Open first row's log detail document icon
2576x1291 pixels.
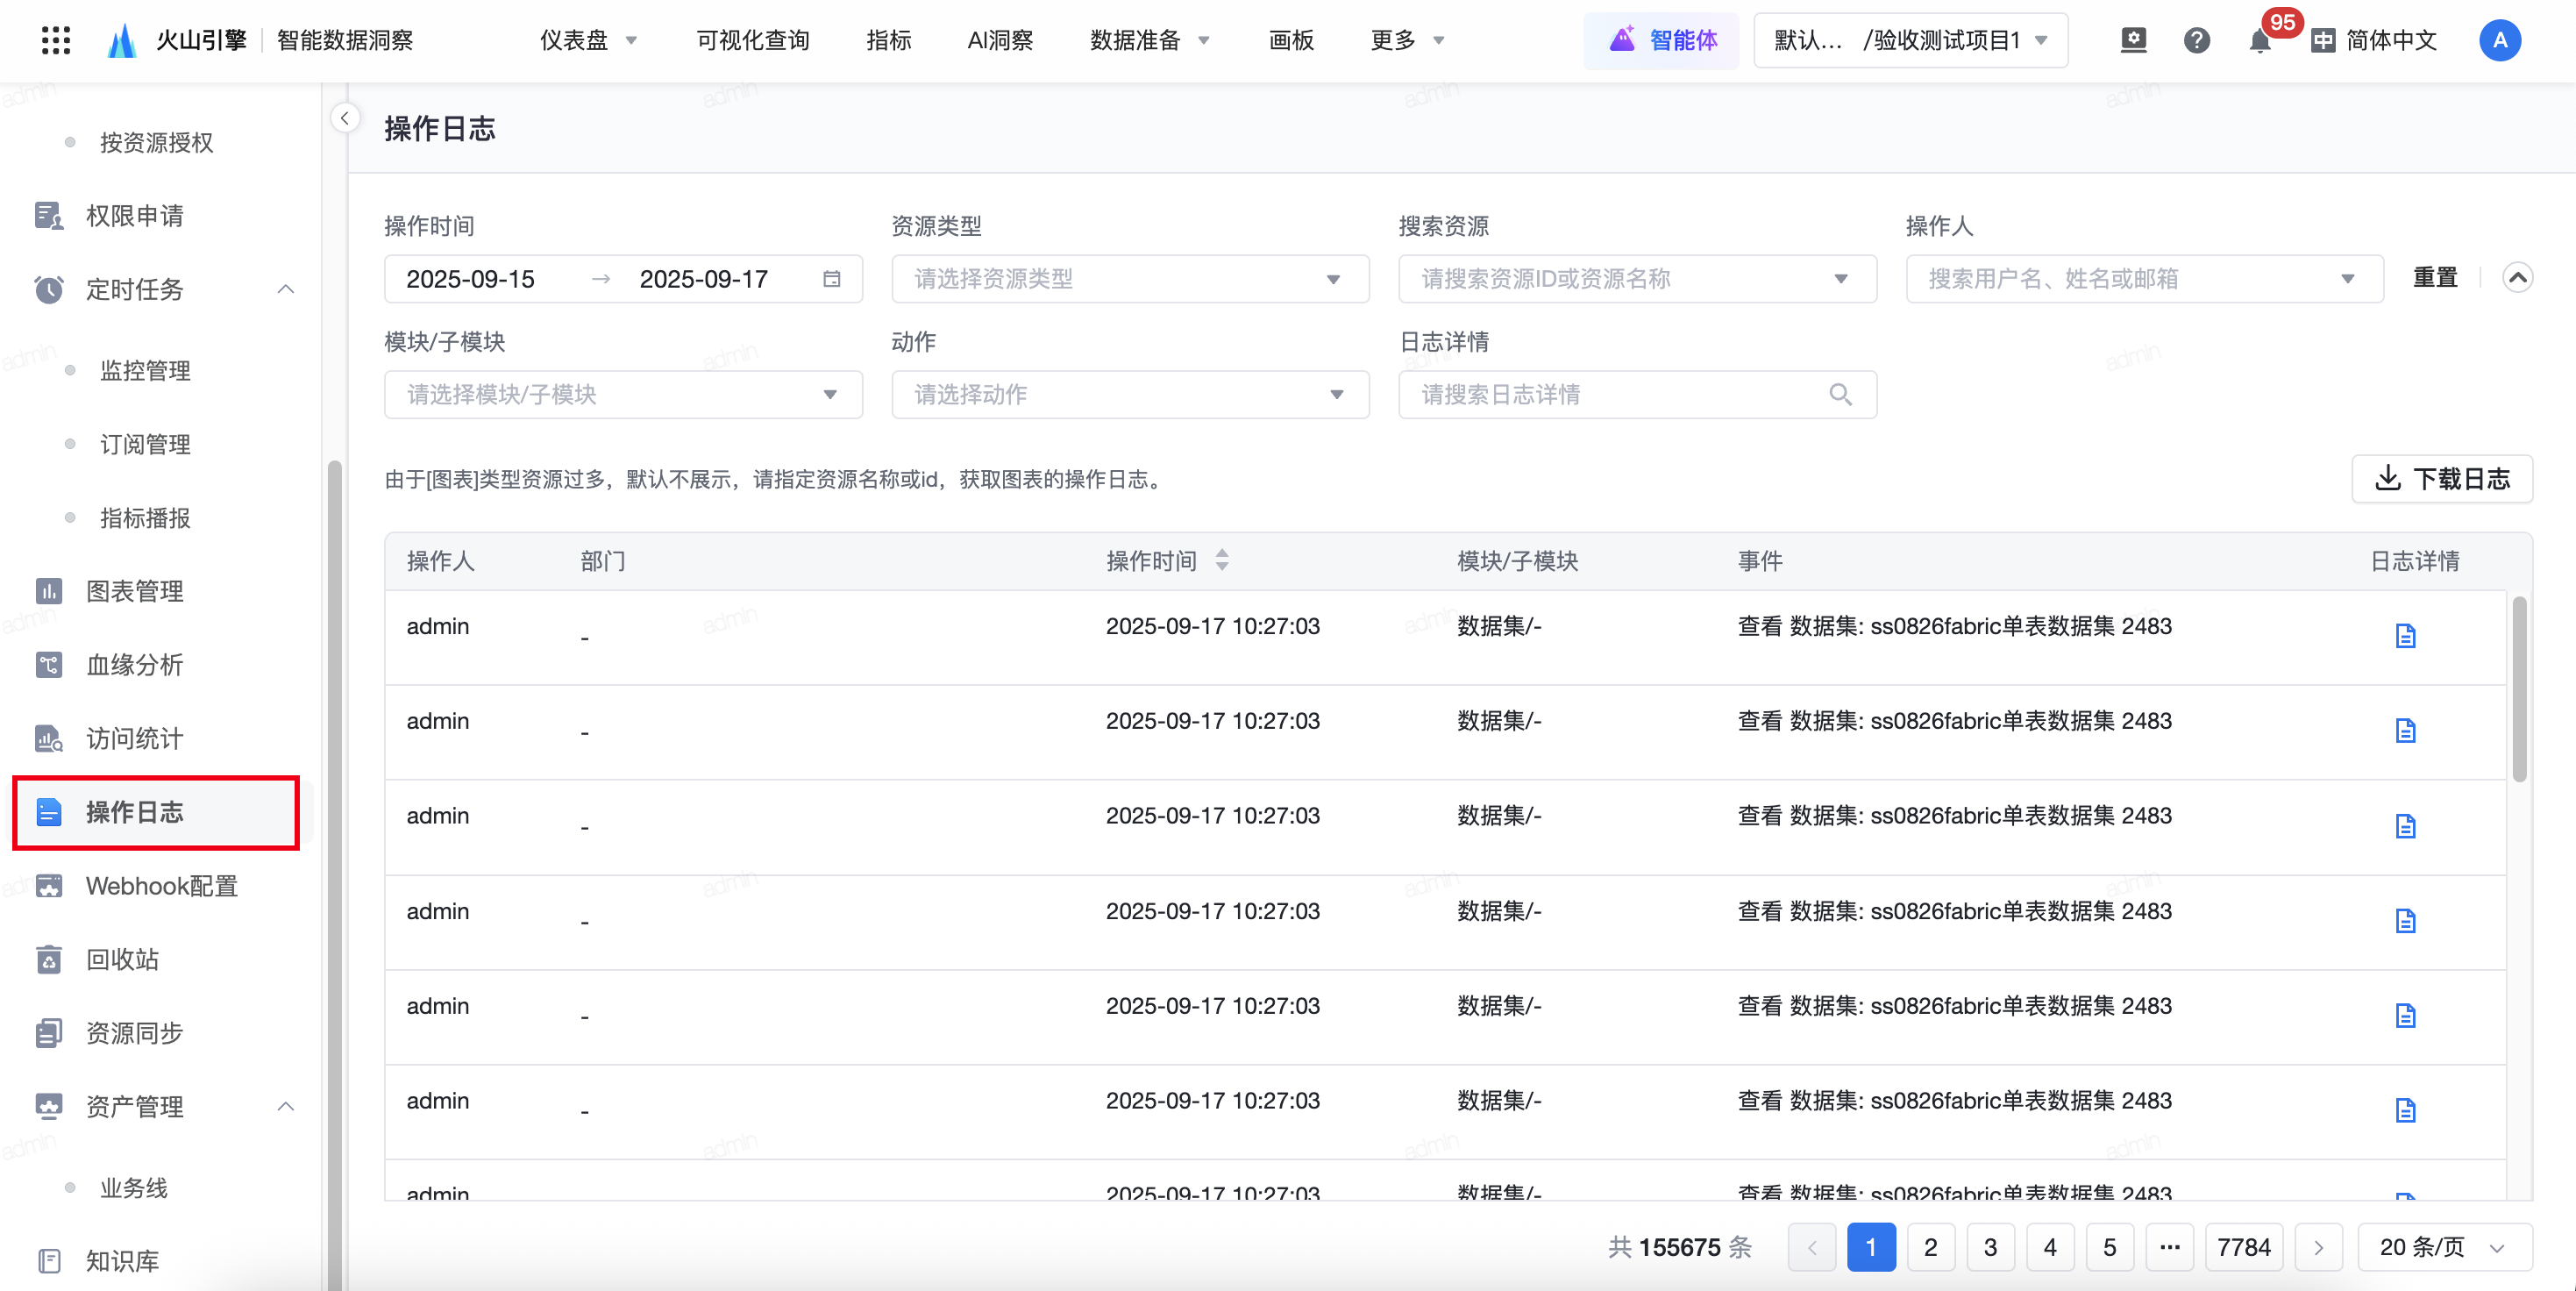click(x=2405, y=636)
